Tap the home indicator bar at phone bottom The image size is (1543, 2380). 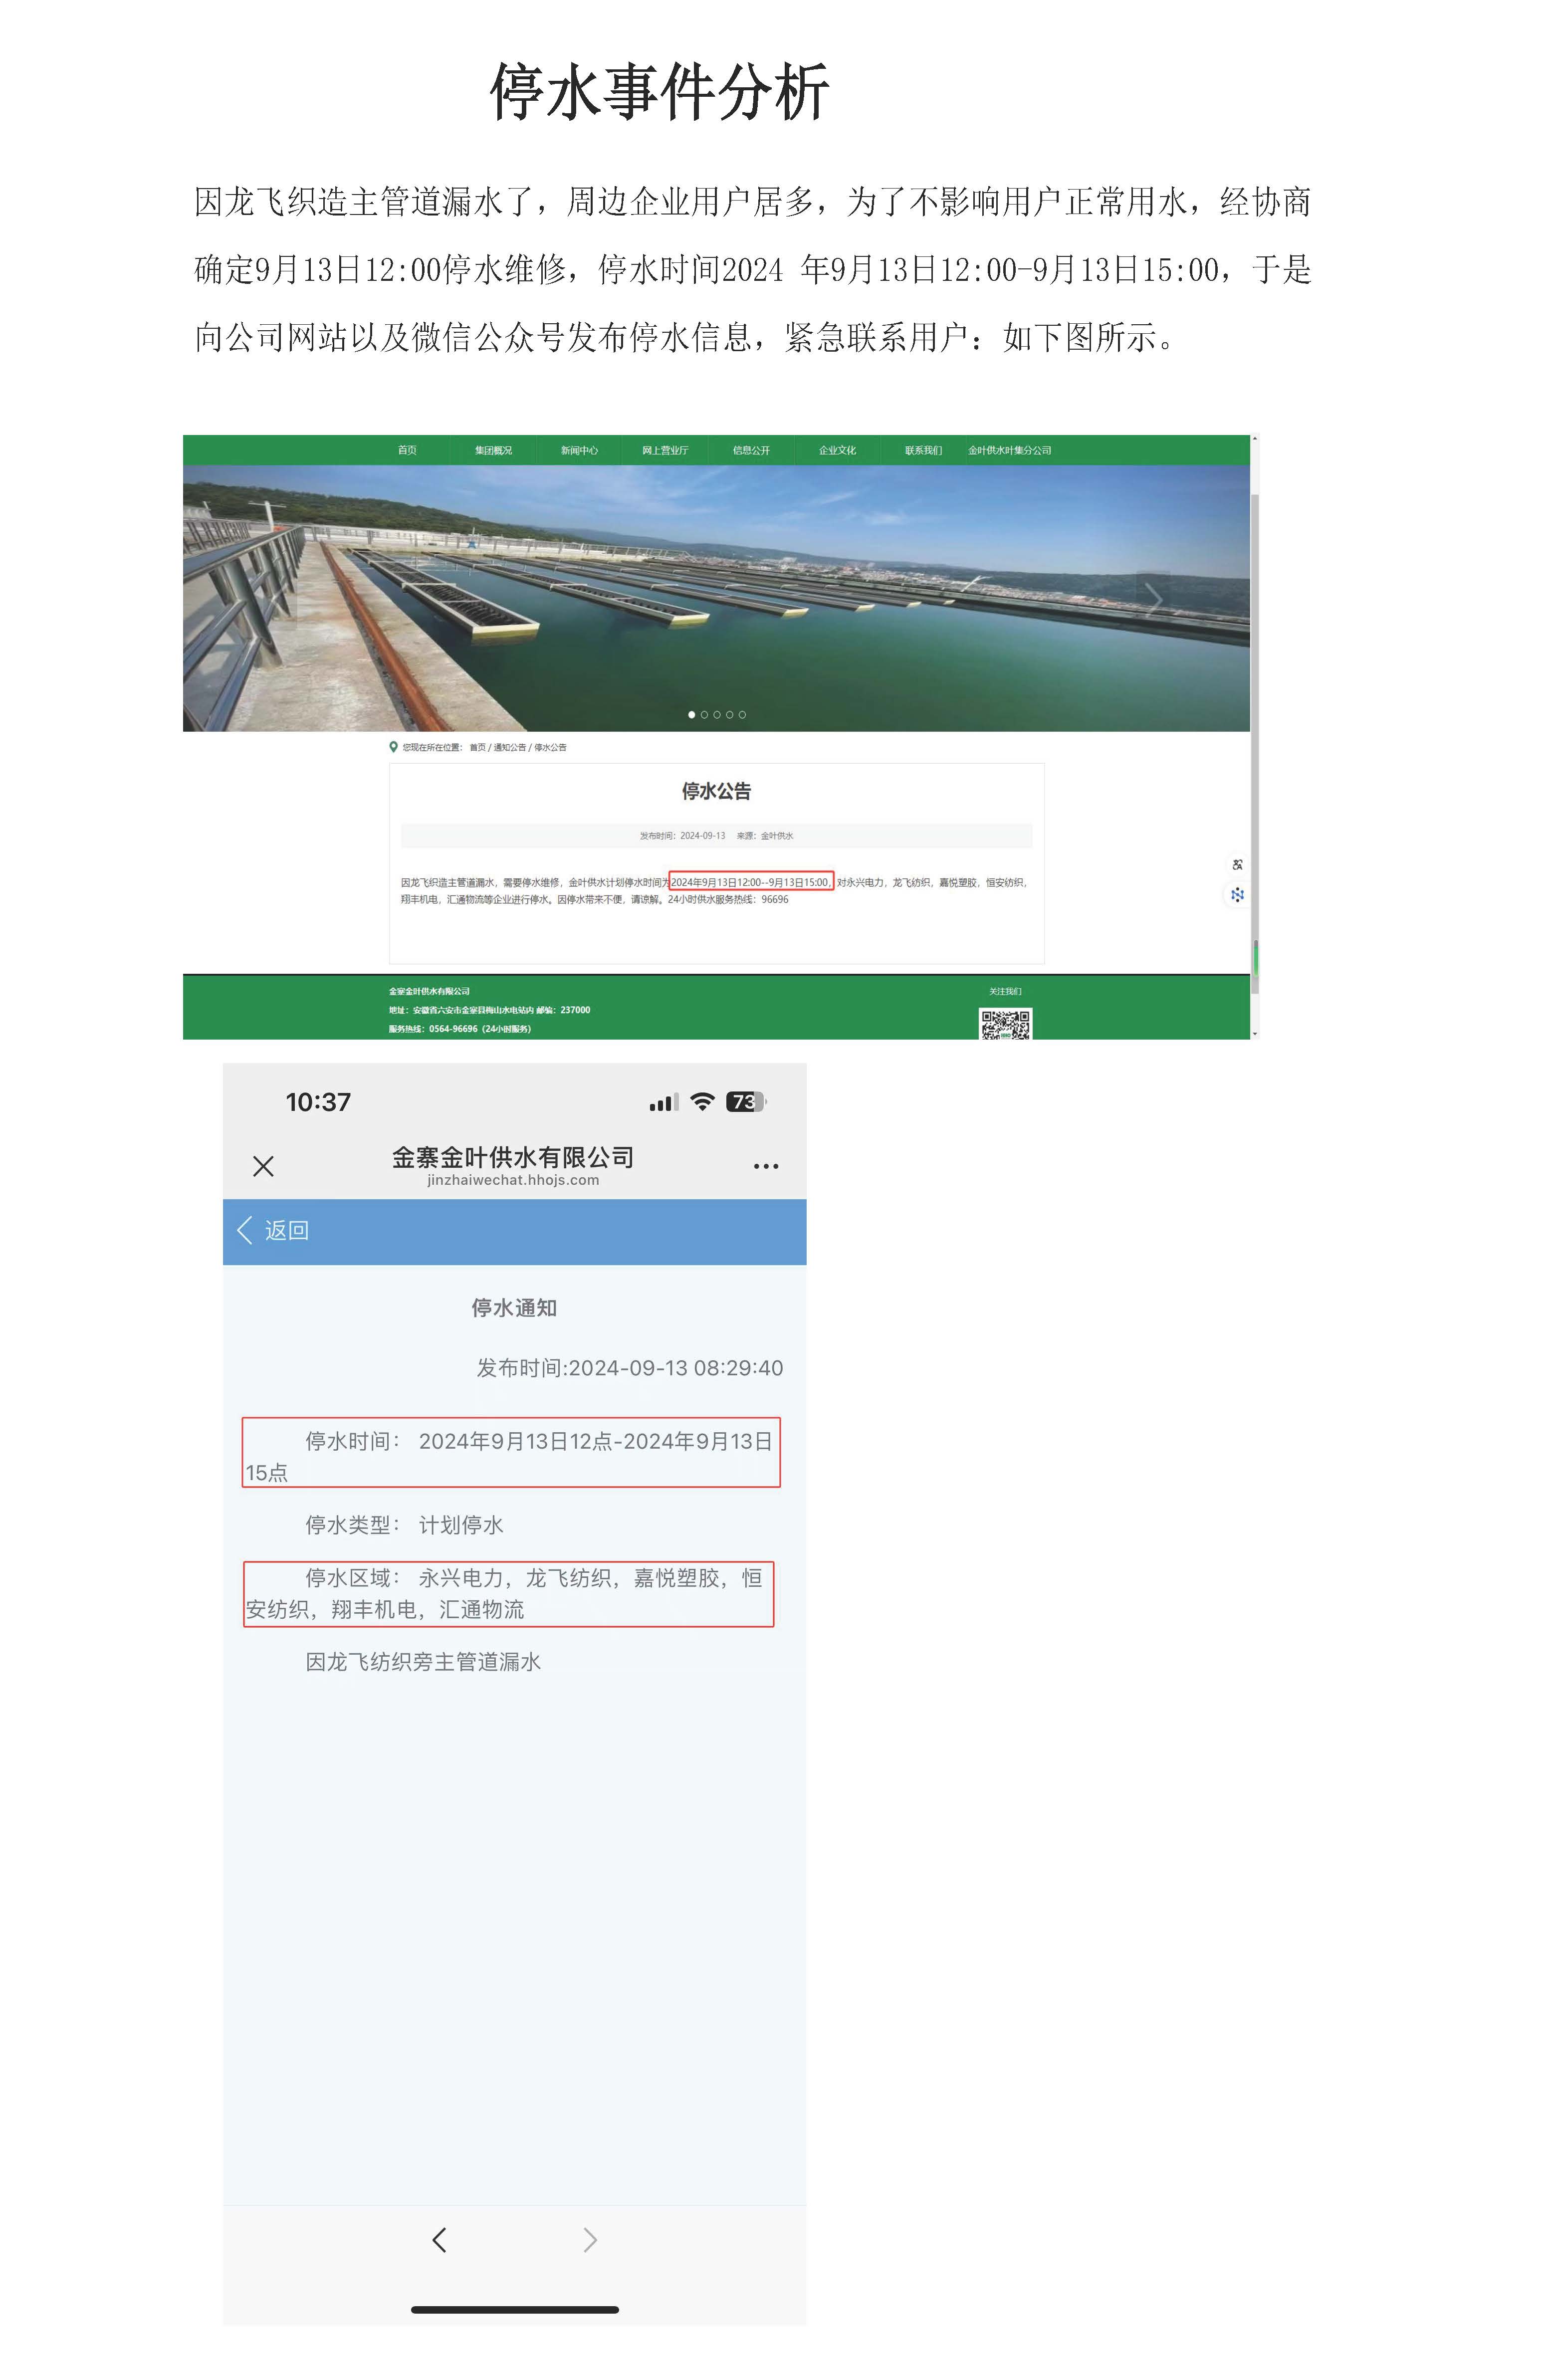pyautogui.click(x=515, y=2310)
